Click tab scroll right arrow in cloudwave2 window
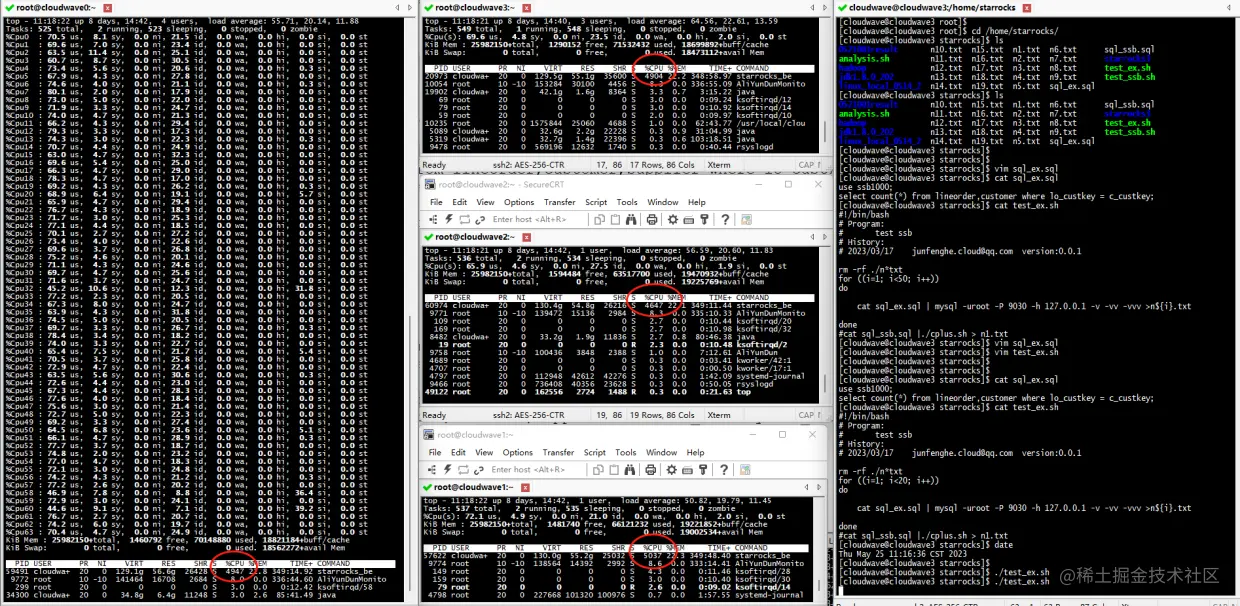The width and height of the screenshot is (1240, 606). 825,237
